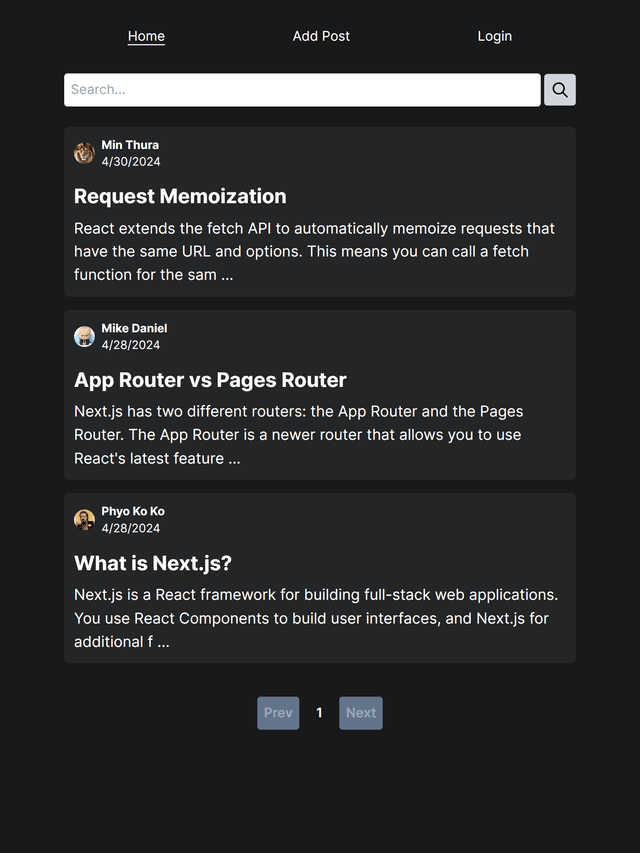The height and width of the screenshot is (853, 640).
Task: Click Mike Daniel's avatar image
Action: click(84, 337)
